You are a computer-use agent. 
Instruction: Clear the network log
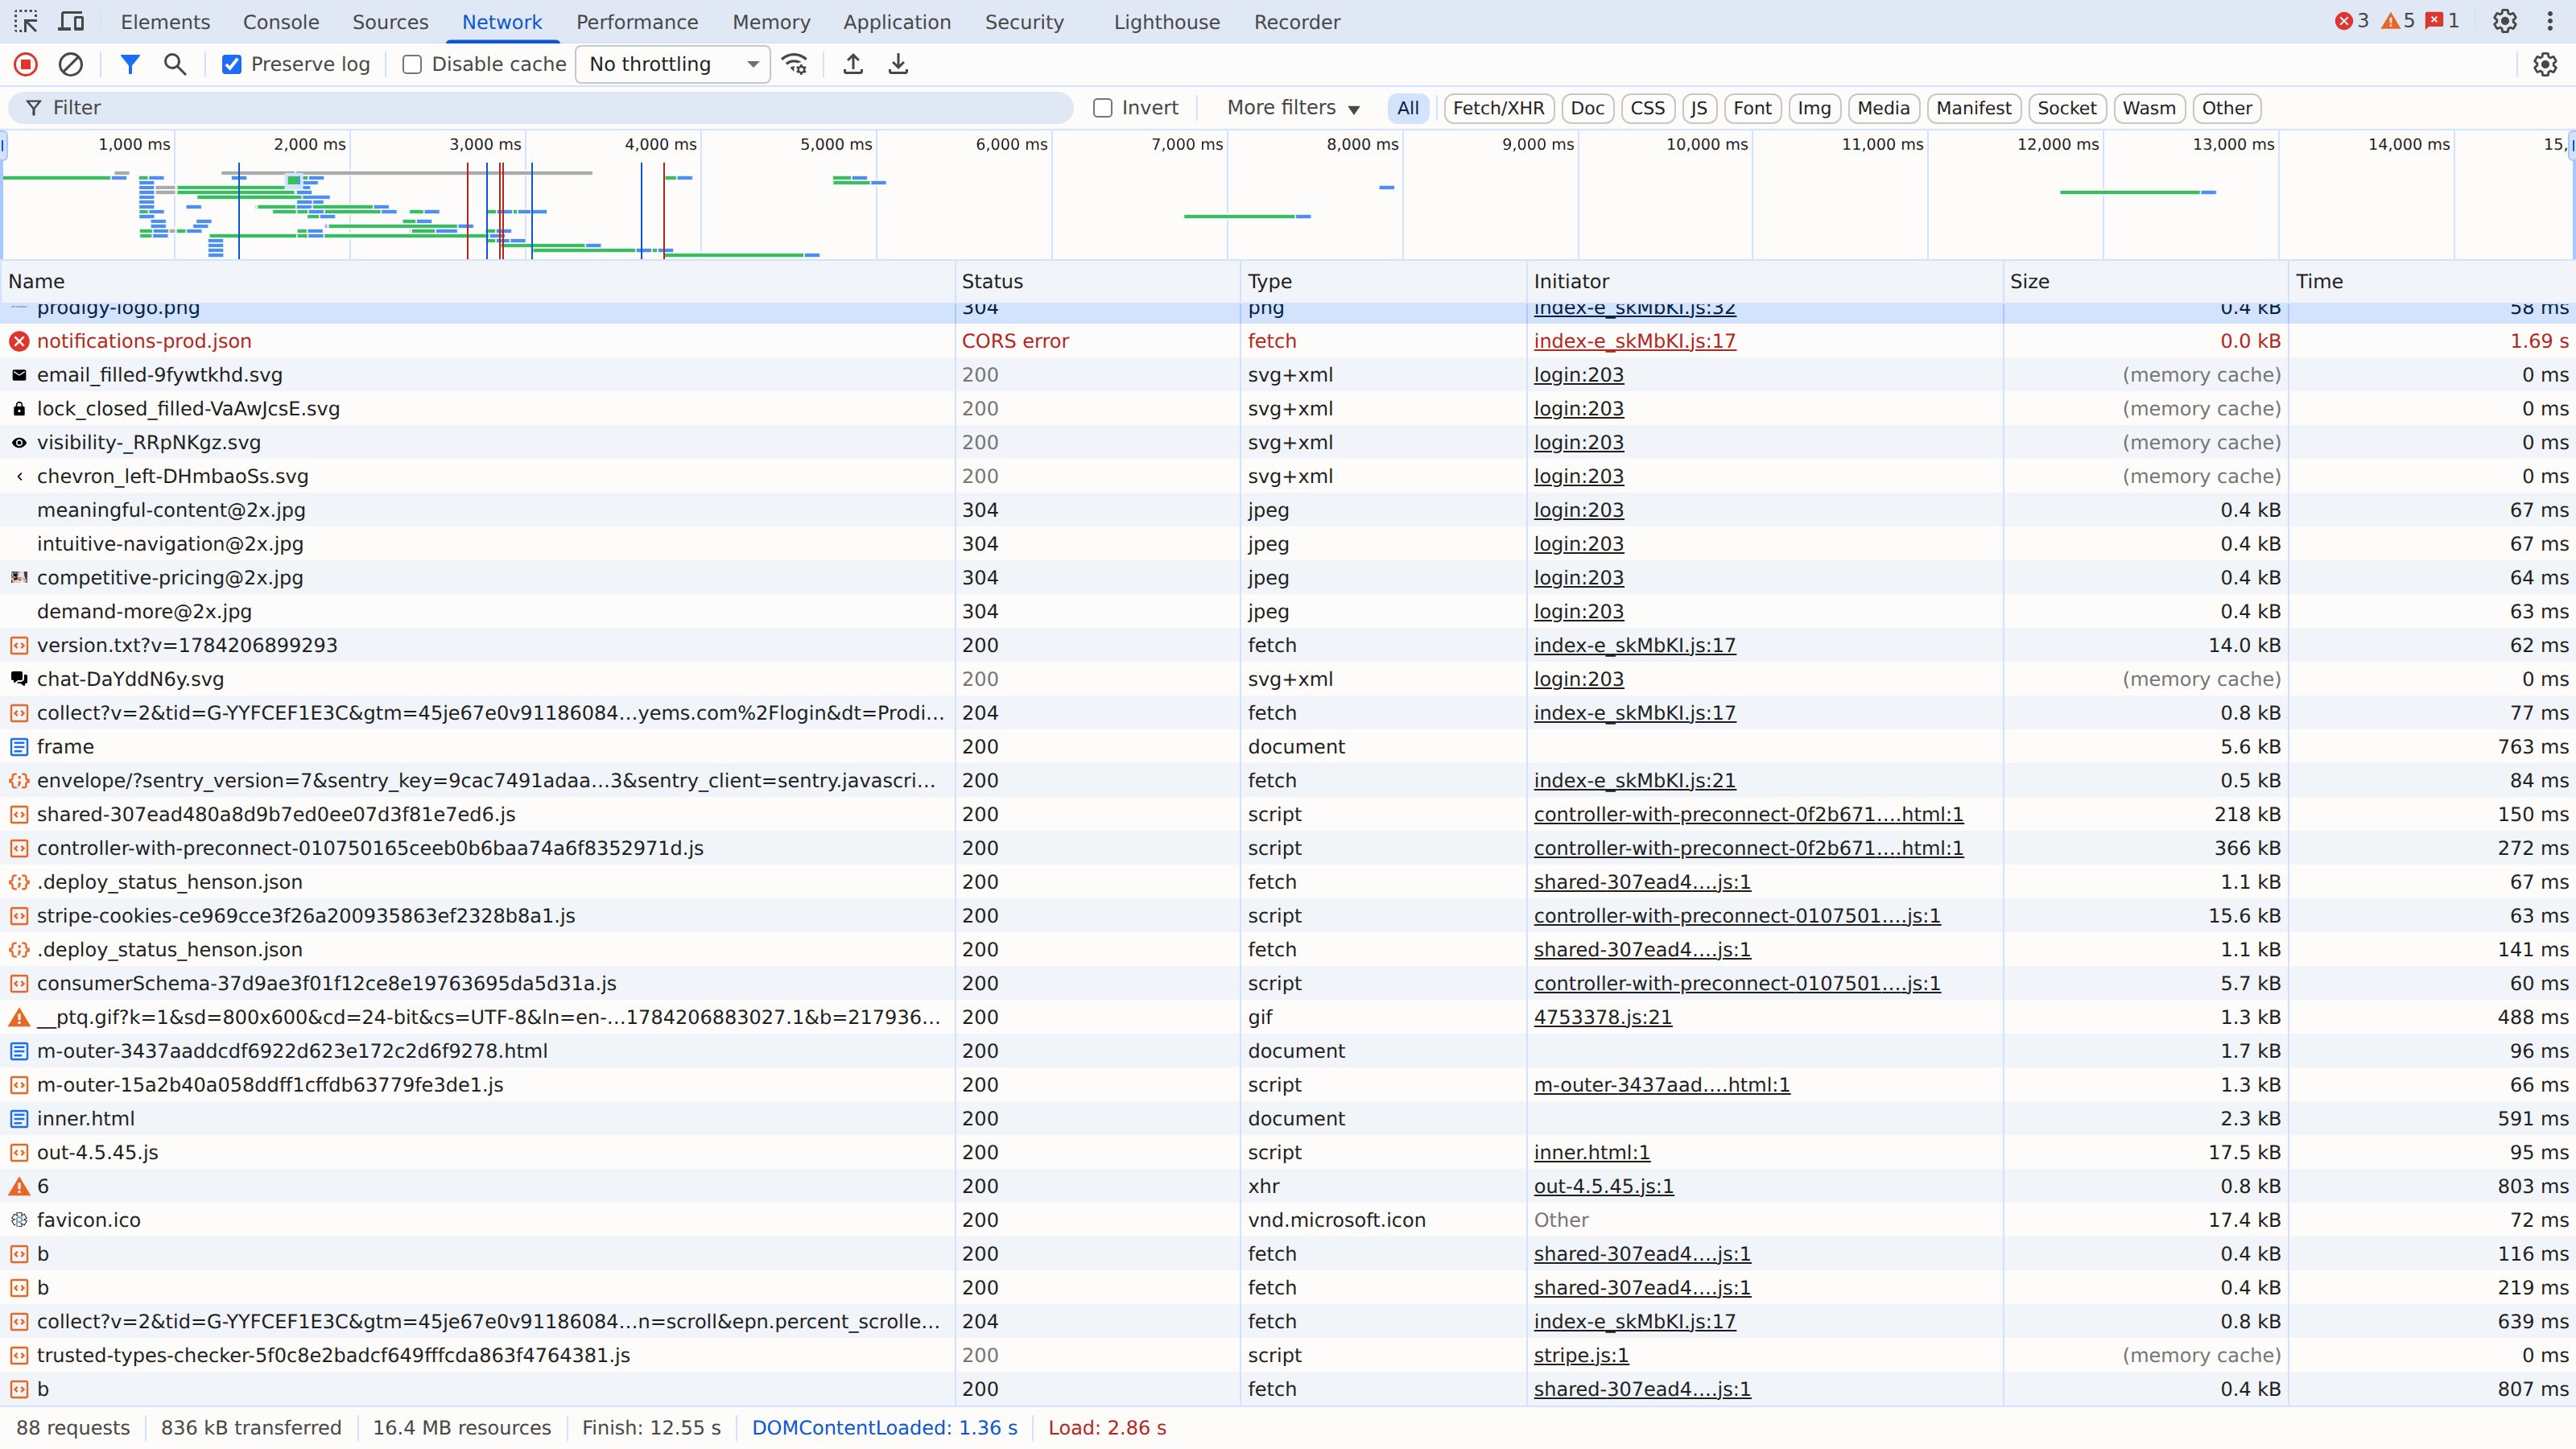coord(71,64)
